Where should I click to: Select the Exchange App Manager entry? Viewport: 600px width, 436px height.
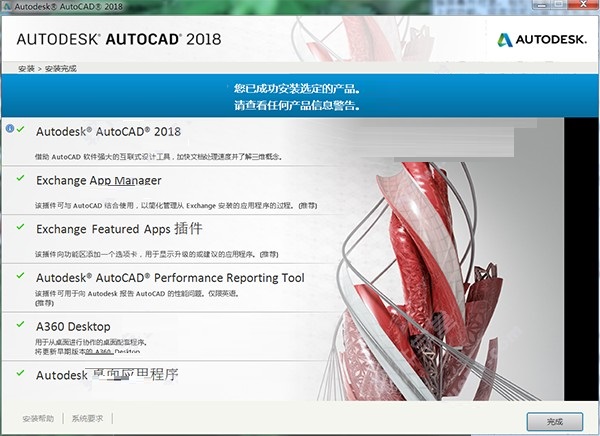tap(98, 180)
